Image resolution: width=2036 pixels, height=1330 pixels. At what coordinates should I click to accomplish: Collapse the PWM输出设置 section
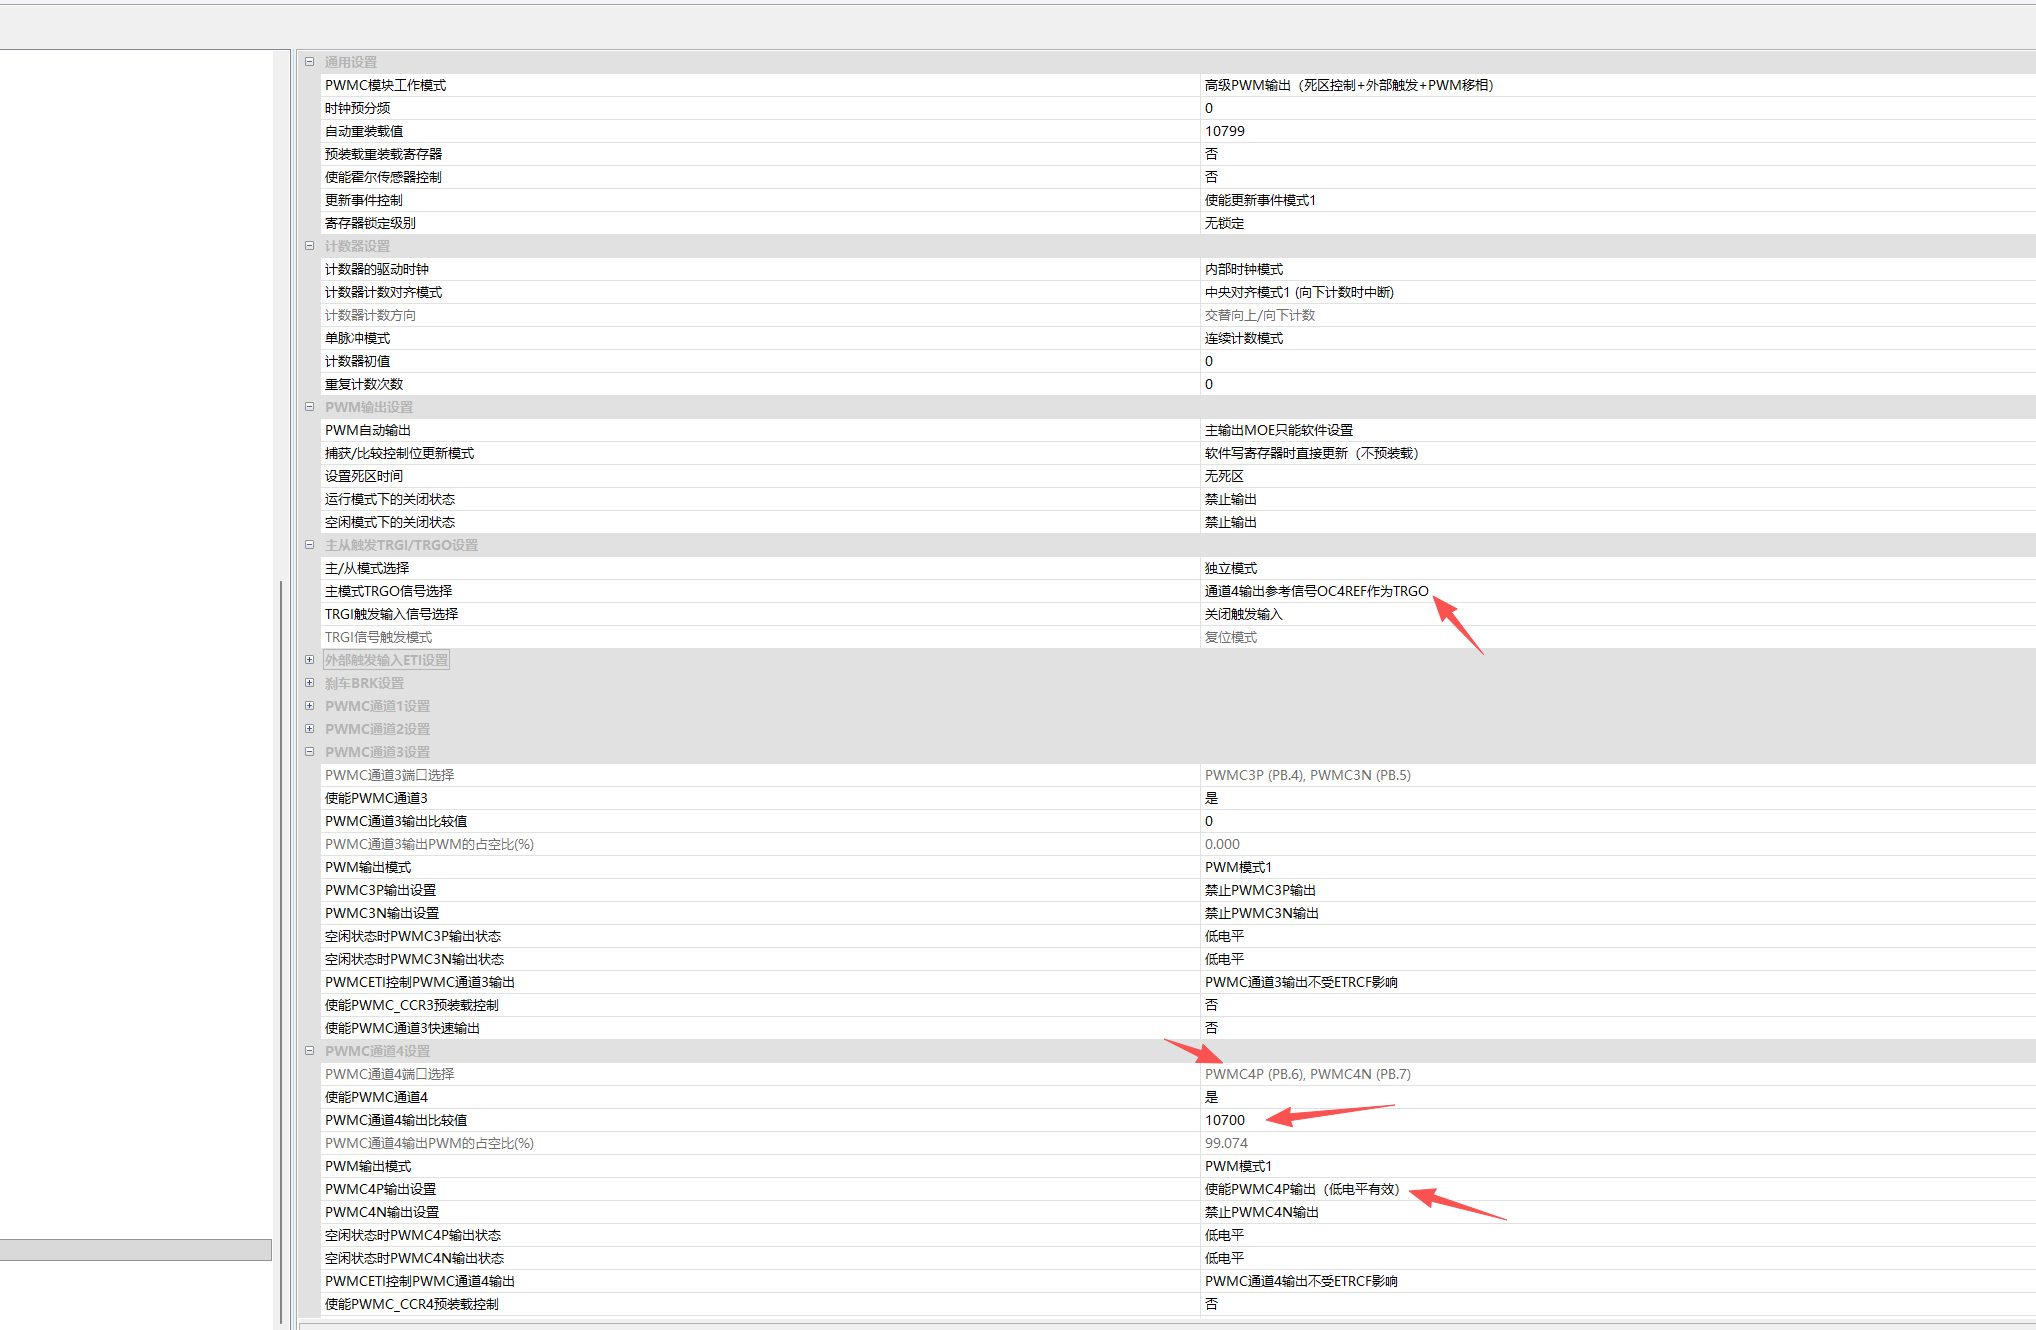coord(310,407)
